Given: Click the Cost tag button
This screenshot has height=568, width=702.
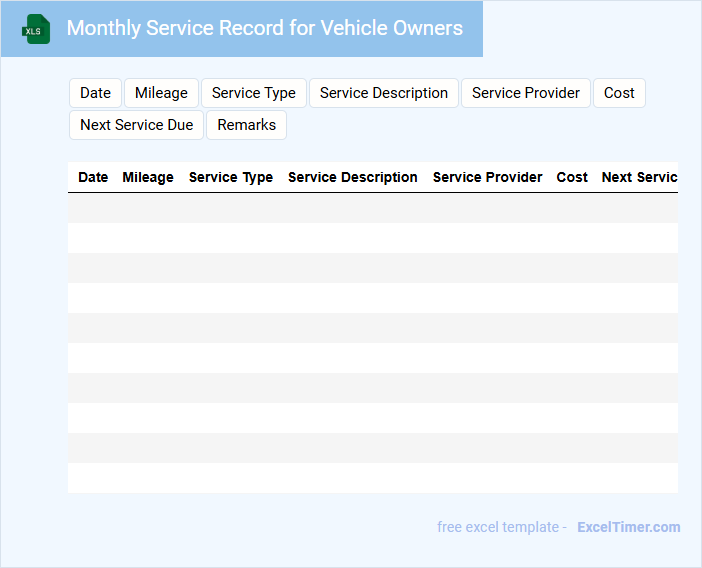Looking at the screenshot, I should click(619, 93).
